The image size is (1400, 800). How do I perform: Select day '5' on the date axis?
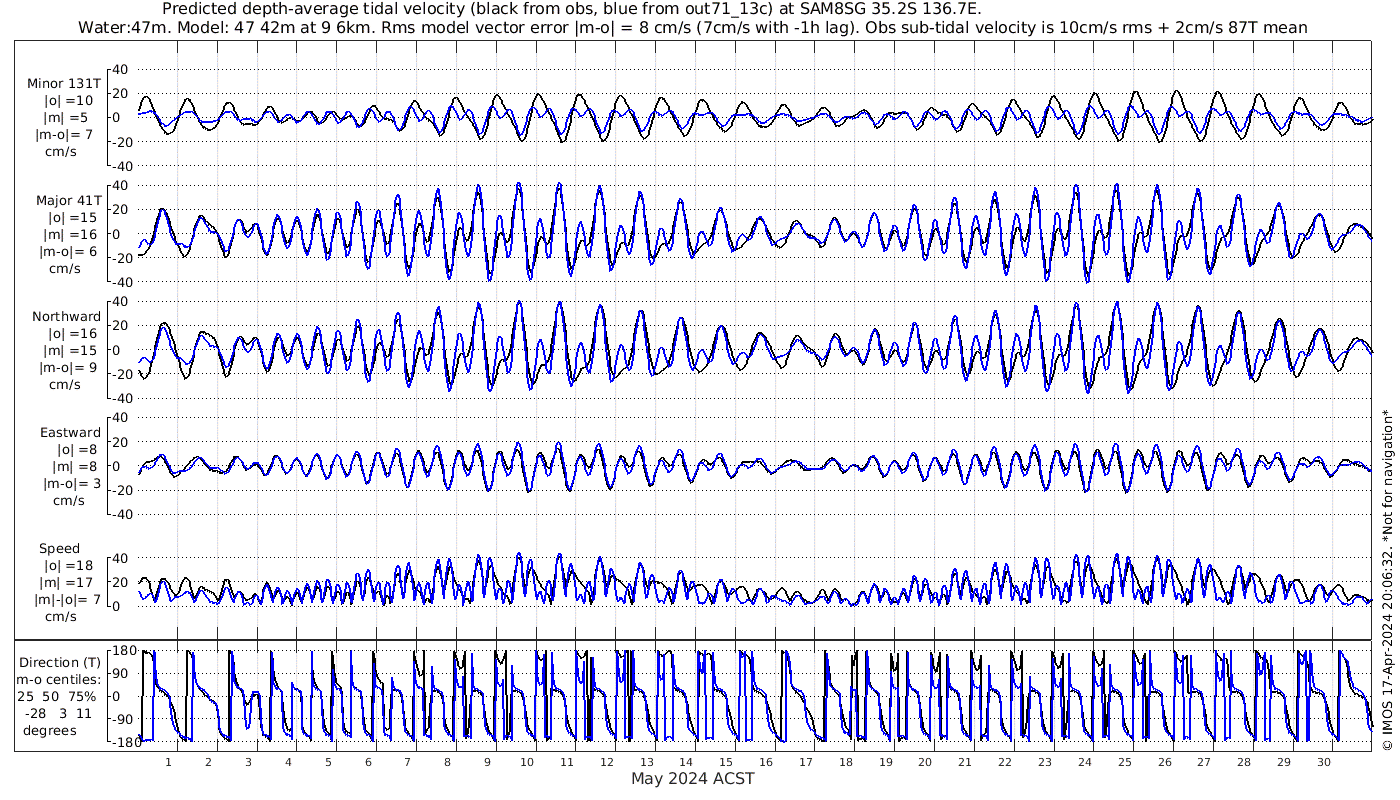click(327, 762)
